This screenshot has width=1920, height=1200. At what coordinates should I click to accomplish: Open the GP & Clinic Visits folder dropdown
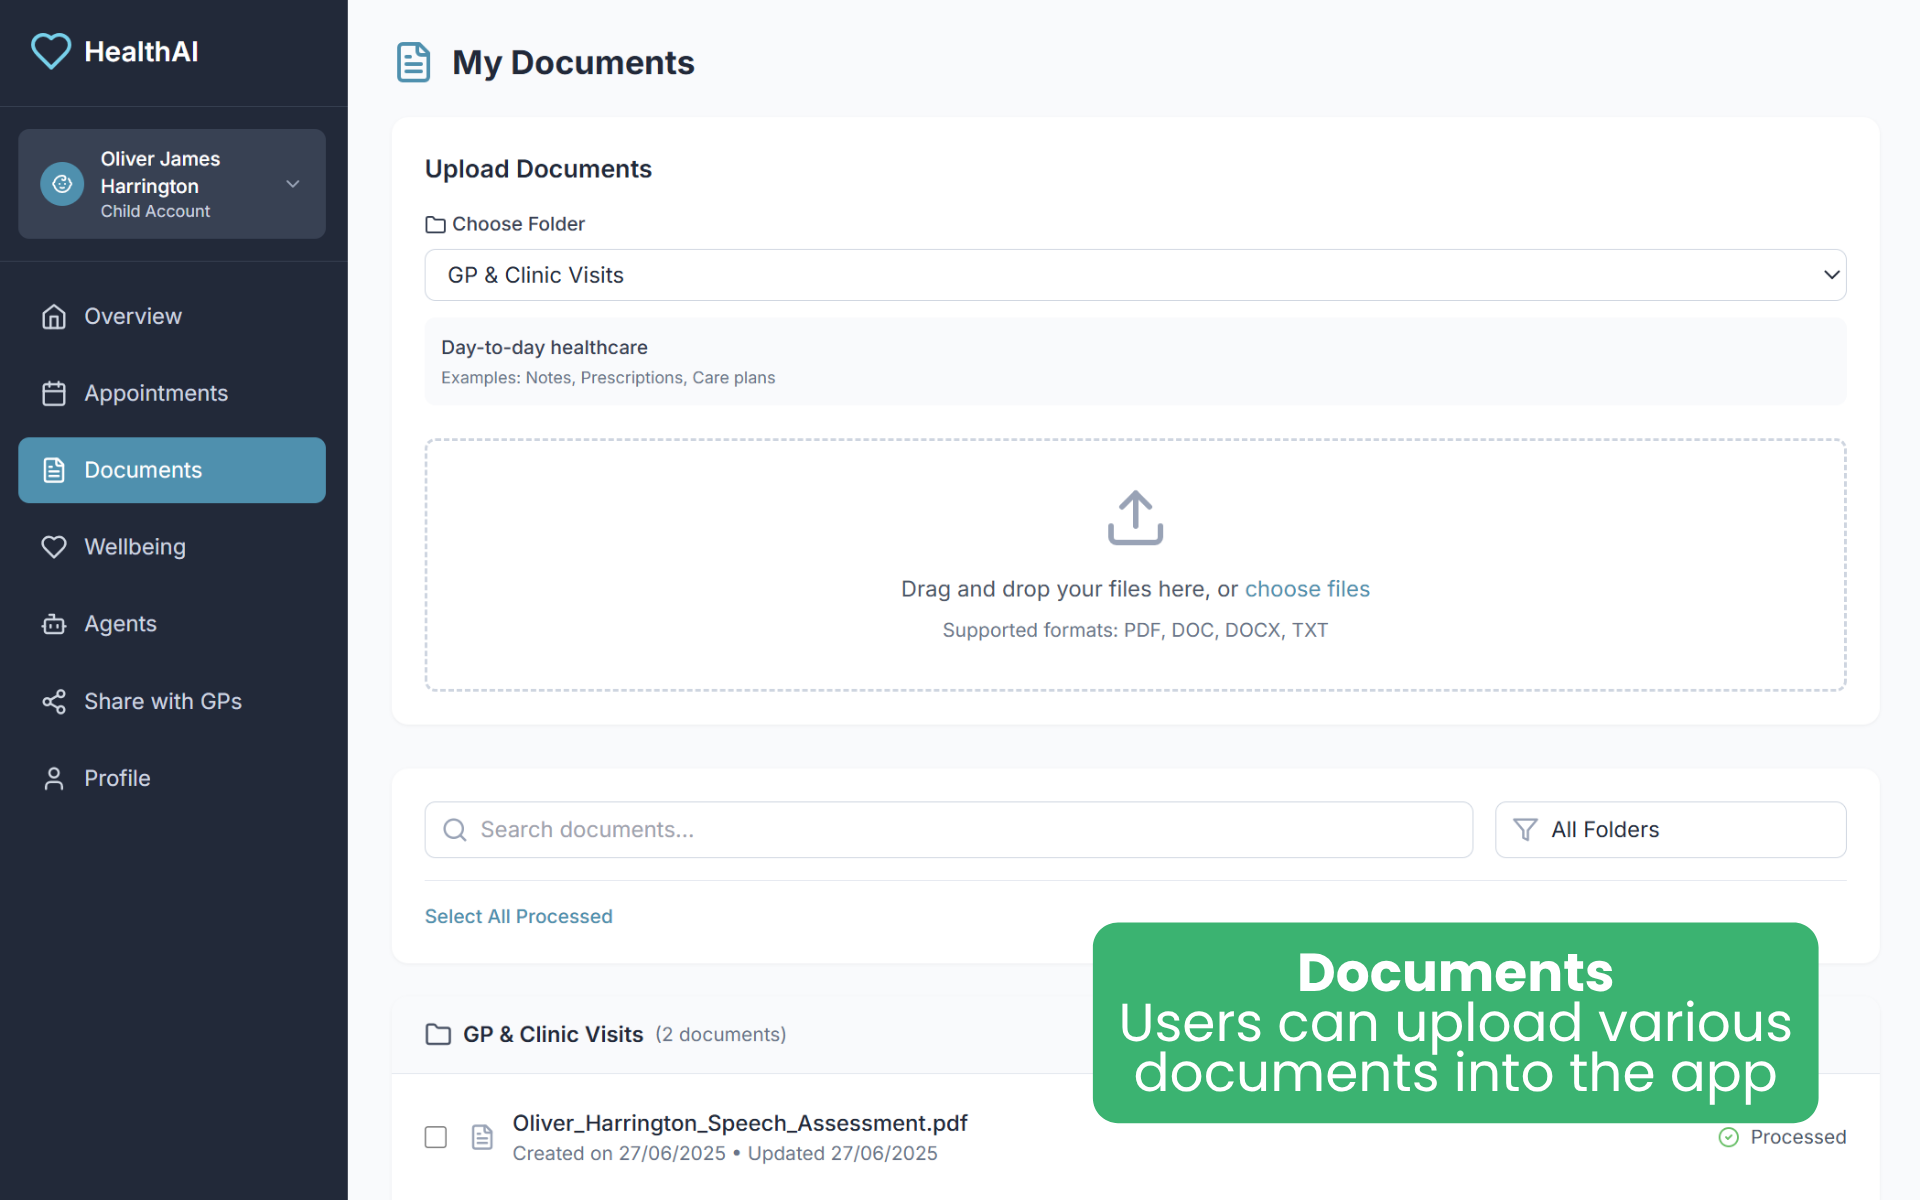click(x=1135, y=275)
